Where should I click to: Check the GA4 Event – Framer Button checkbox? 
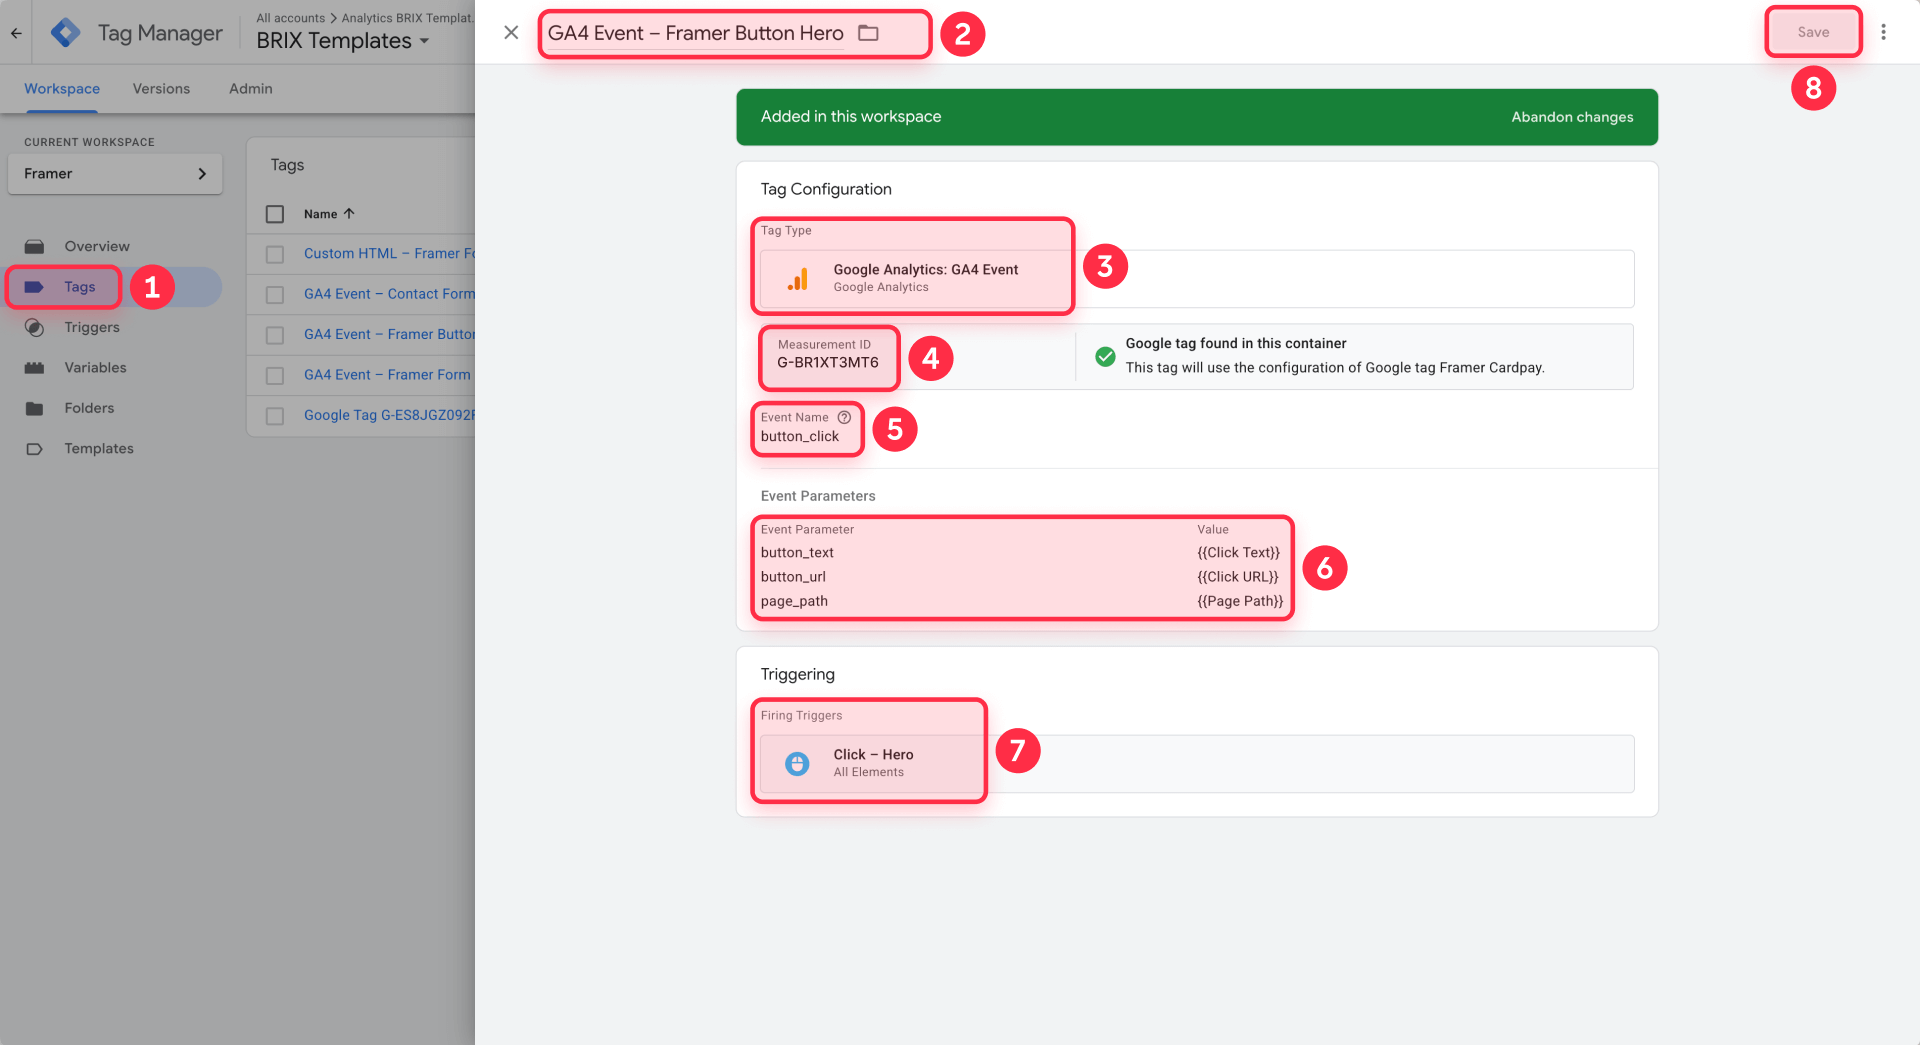tap(275, 335)
